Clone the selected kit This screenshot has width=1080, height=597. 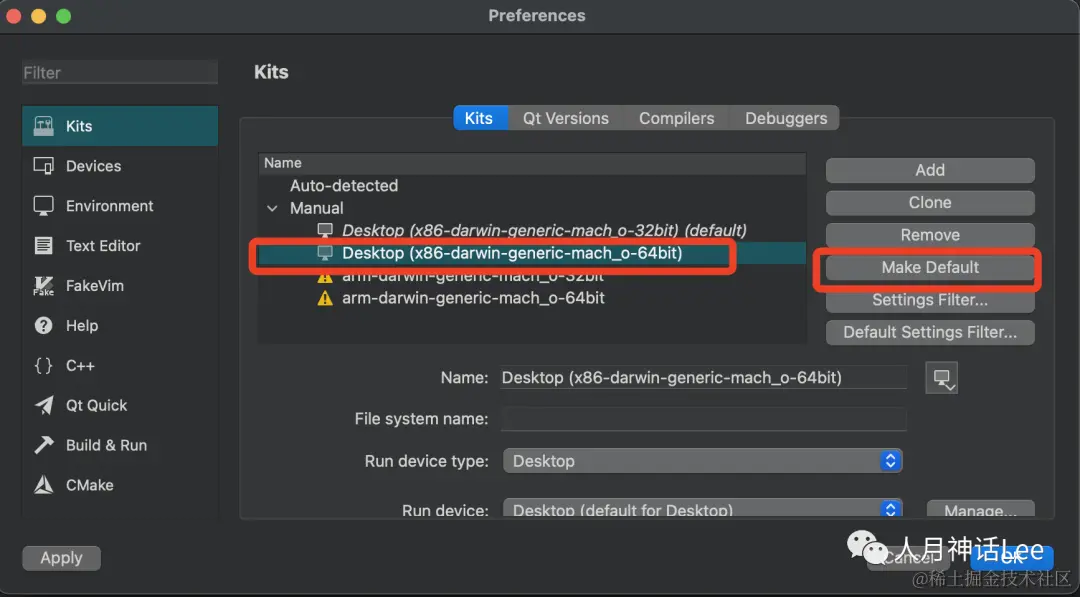[930, 202]
